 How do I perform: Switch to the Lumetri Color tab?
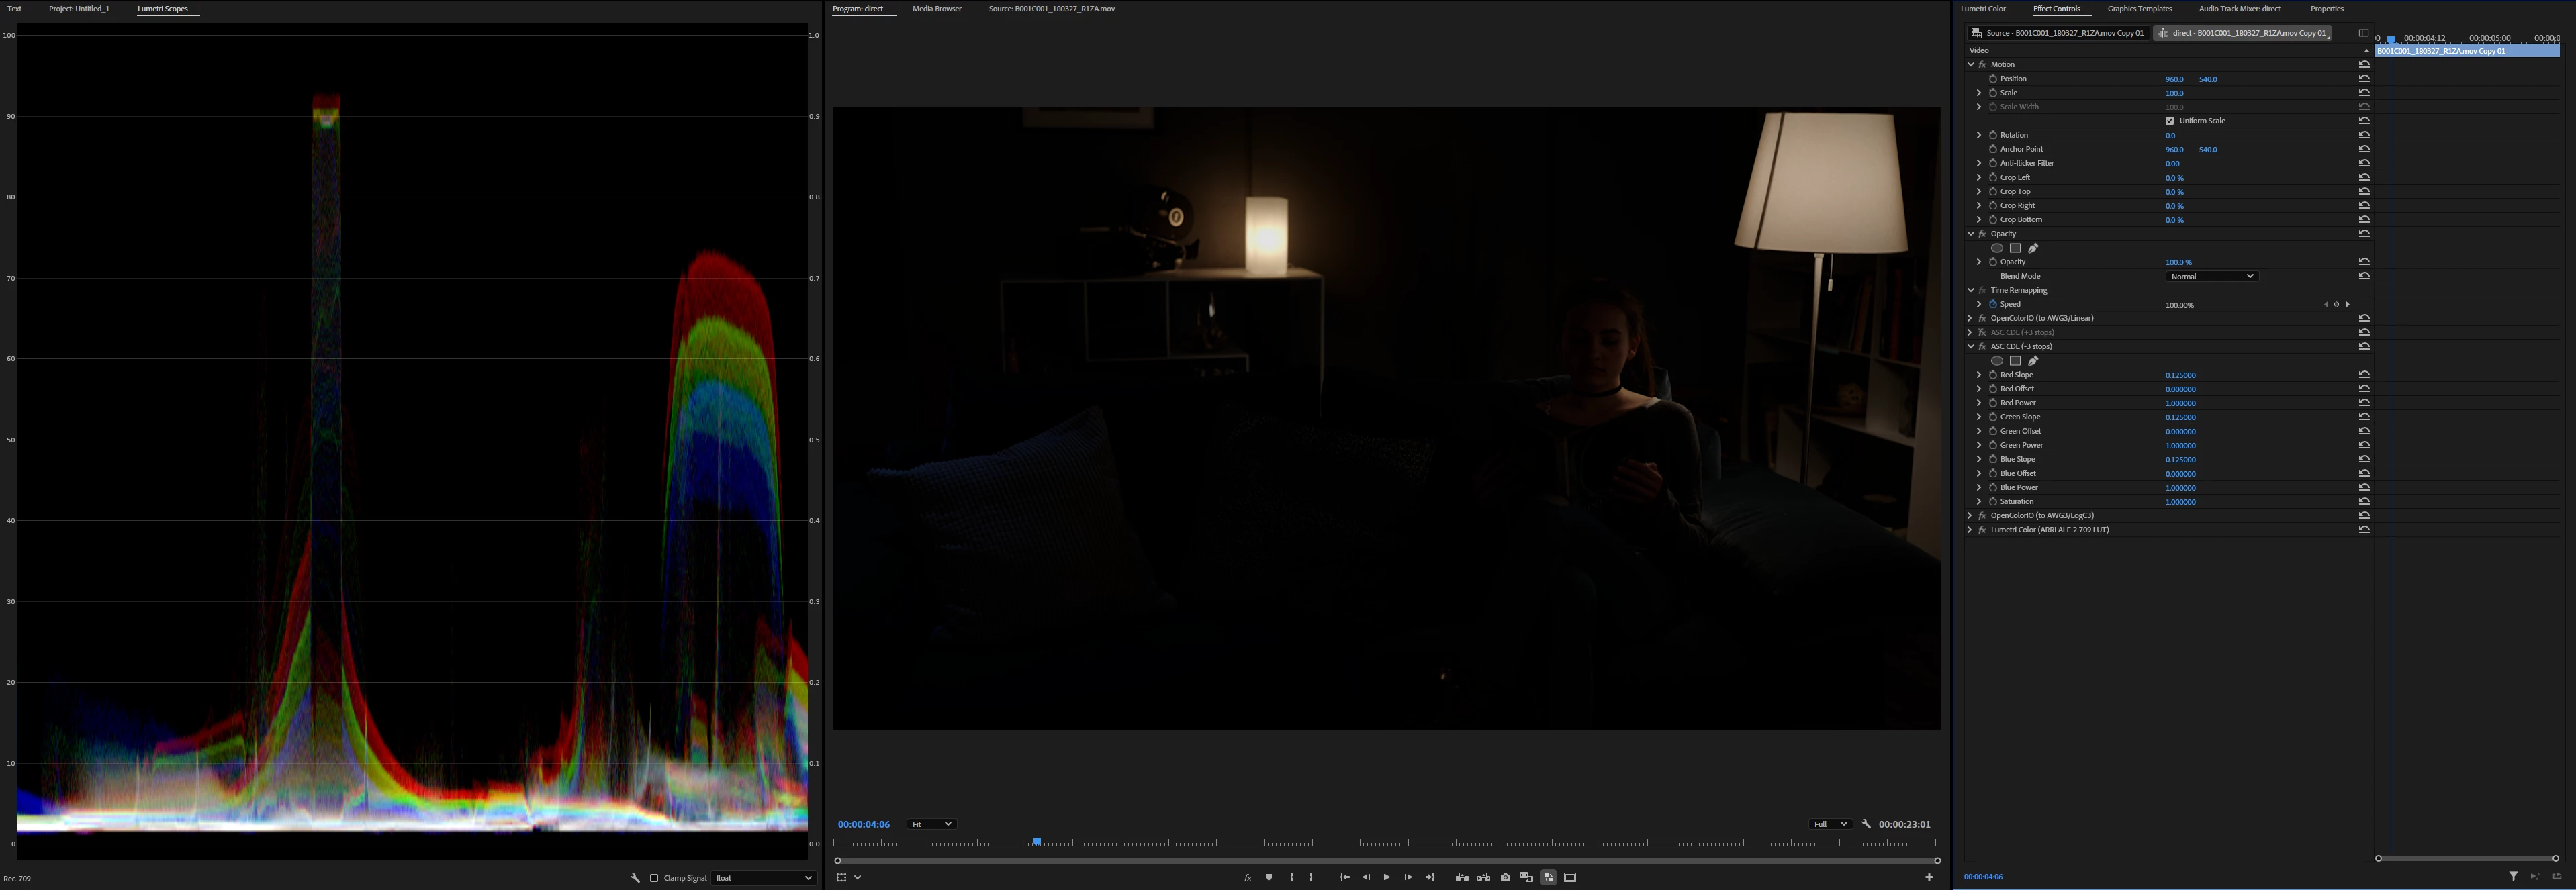pos(1983,9)
